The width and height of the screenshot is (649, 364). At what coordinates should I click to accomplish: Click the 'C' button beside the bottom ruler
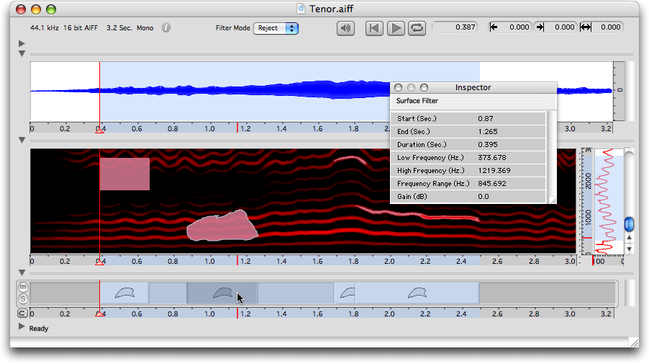22,313
